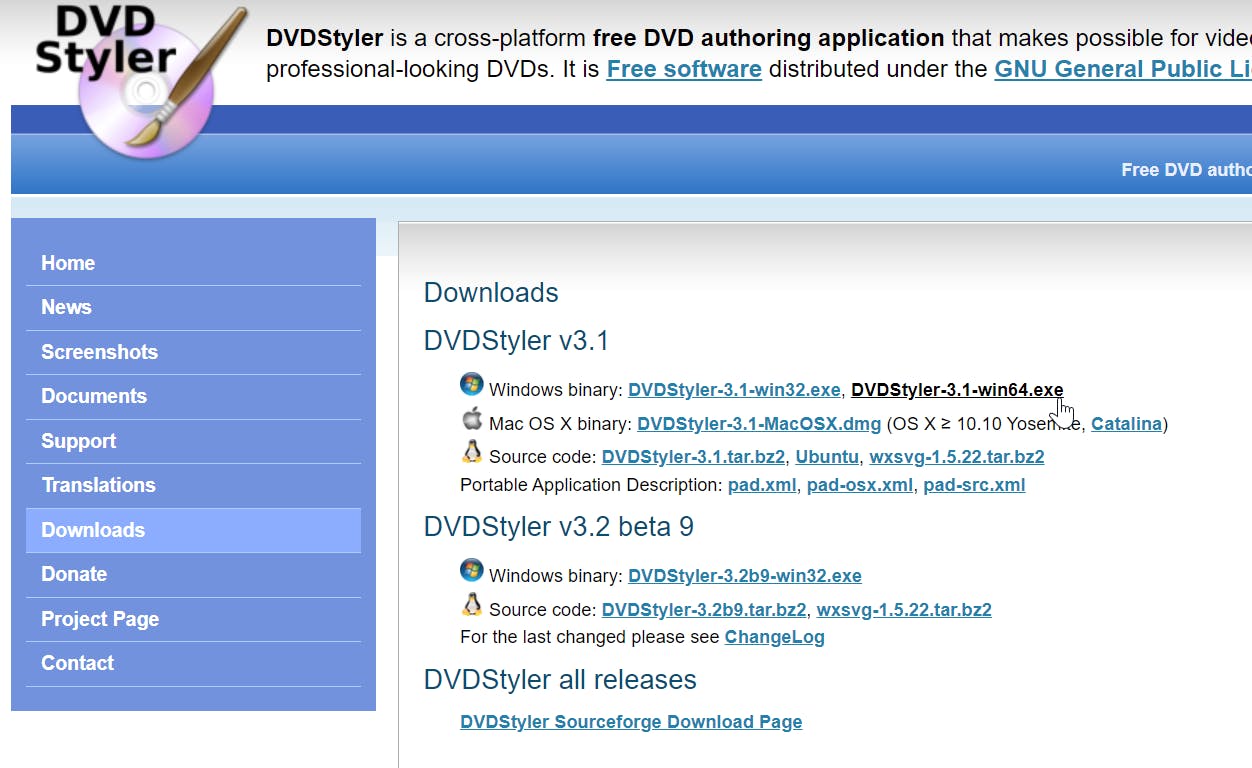Click the 'Source code:' label under v3.2 beta 9

543,610
